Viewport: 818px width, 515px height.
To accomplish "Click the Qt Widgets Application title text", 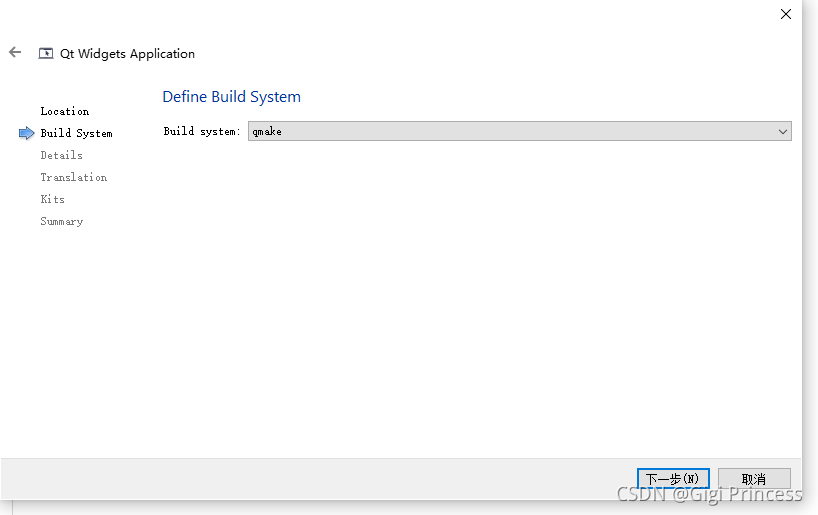I will pyautogui.click(x=127, y=54).
